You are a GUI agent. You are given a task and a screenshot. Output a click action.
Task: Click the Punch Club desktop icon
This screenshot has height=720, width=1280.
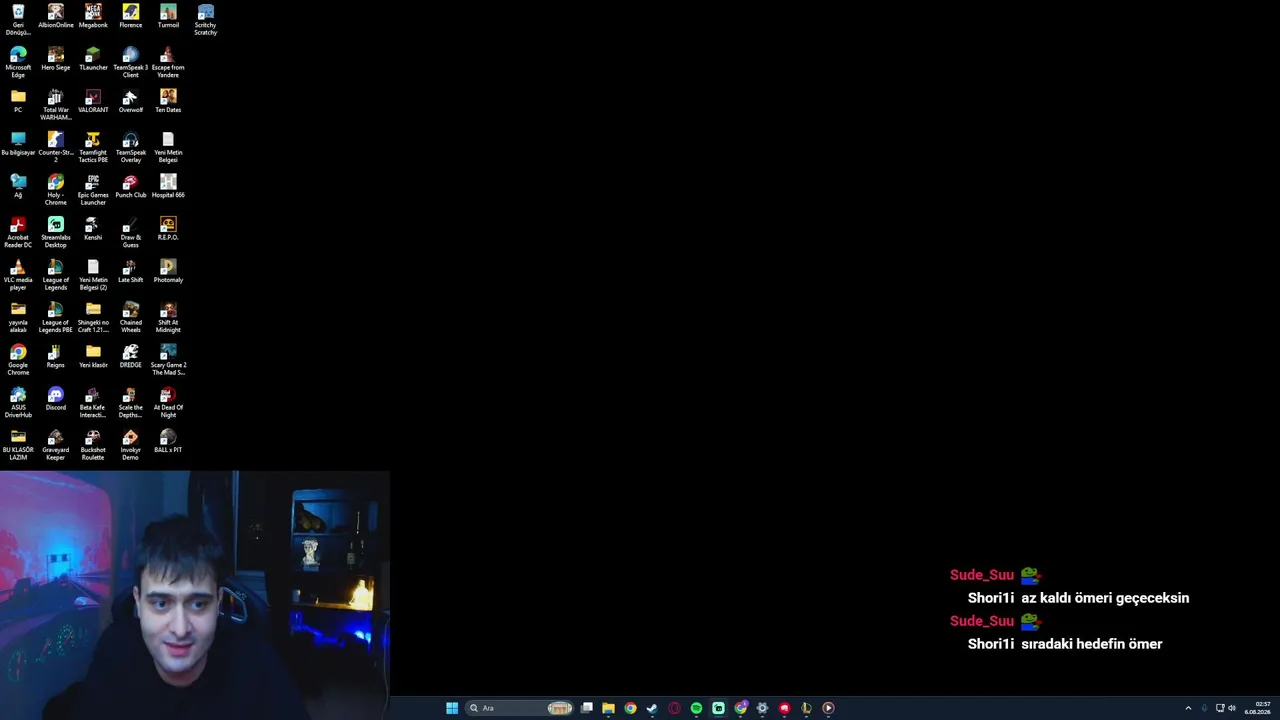click(131, 186)
